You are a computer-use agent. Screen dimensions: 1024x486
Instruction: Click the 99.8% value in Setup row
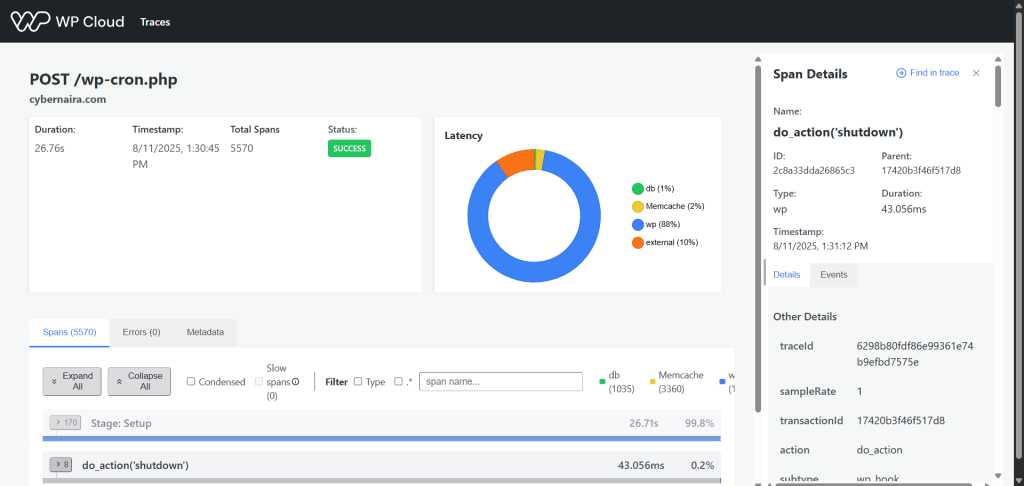(x=699, y=423)
